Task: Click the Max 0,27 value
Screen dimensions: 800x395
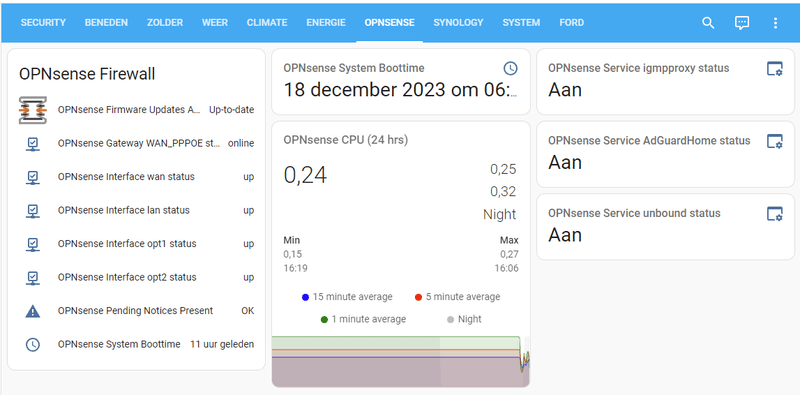Action: pyautogui.click(x=509, y=254)
